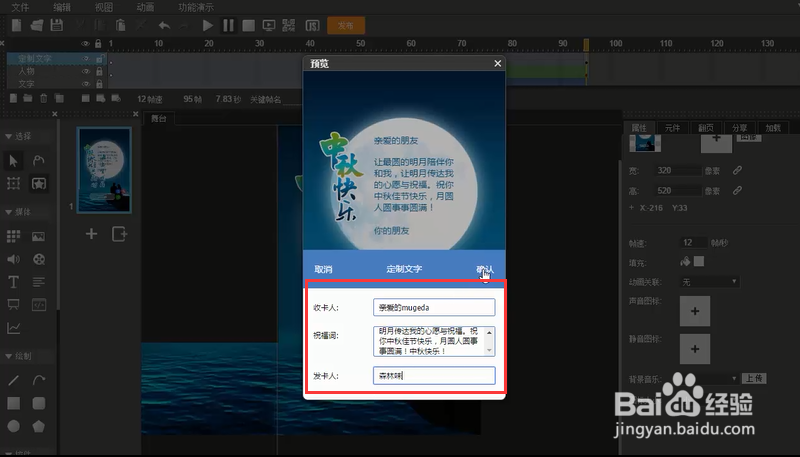
Task: Click the delete layer trash icon
Action: click(x=44, y=98)
